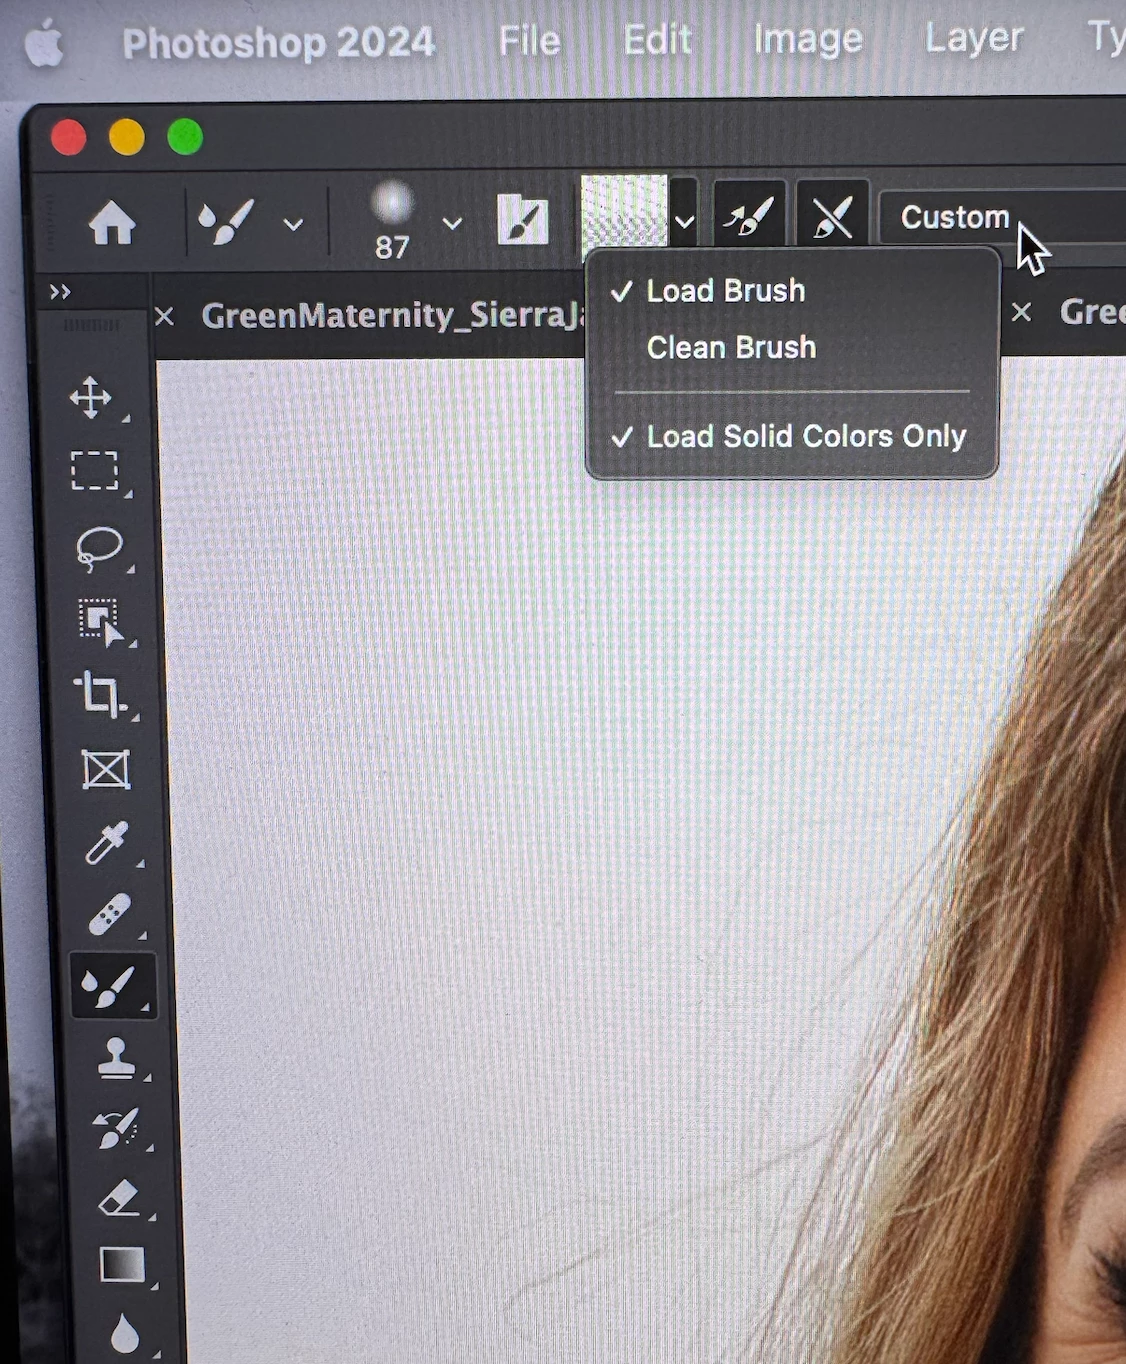Close the GreenMaternity_SierraJ document tab
Viewport: 1126px width, 1364px height.
click(165, 317)
